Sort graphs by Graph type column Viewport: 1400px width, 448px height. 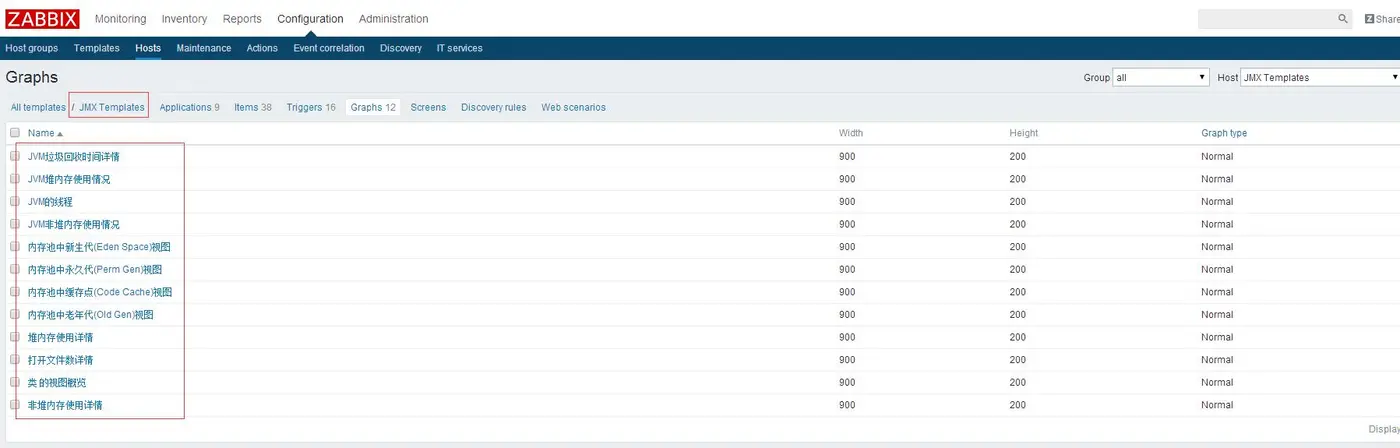1224,133
